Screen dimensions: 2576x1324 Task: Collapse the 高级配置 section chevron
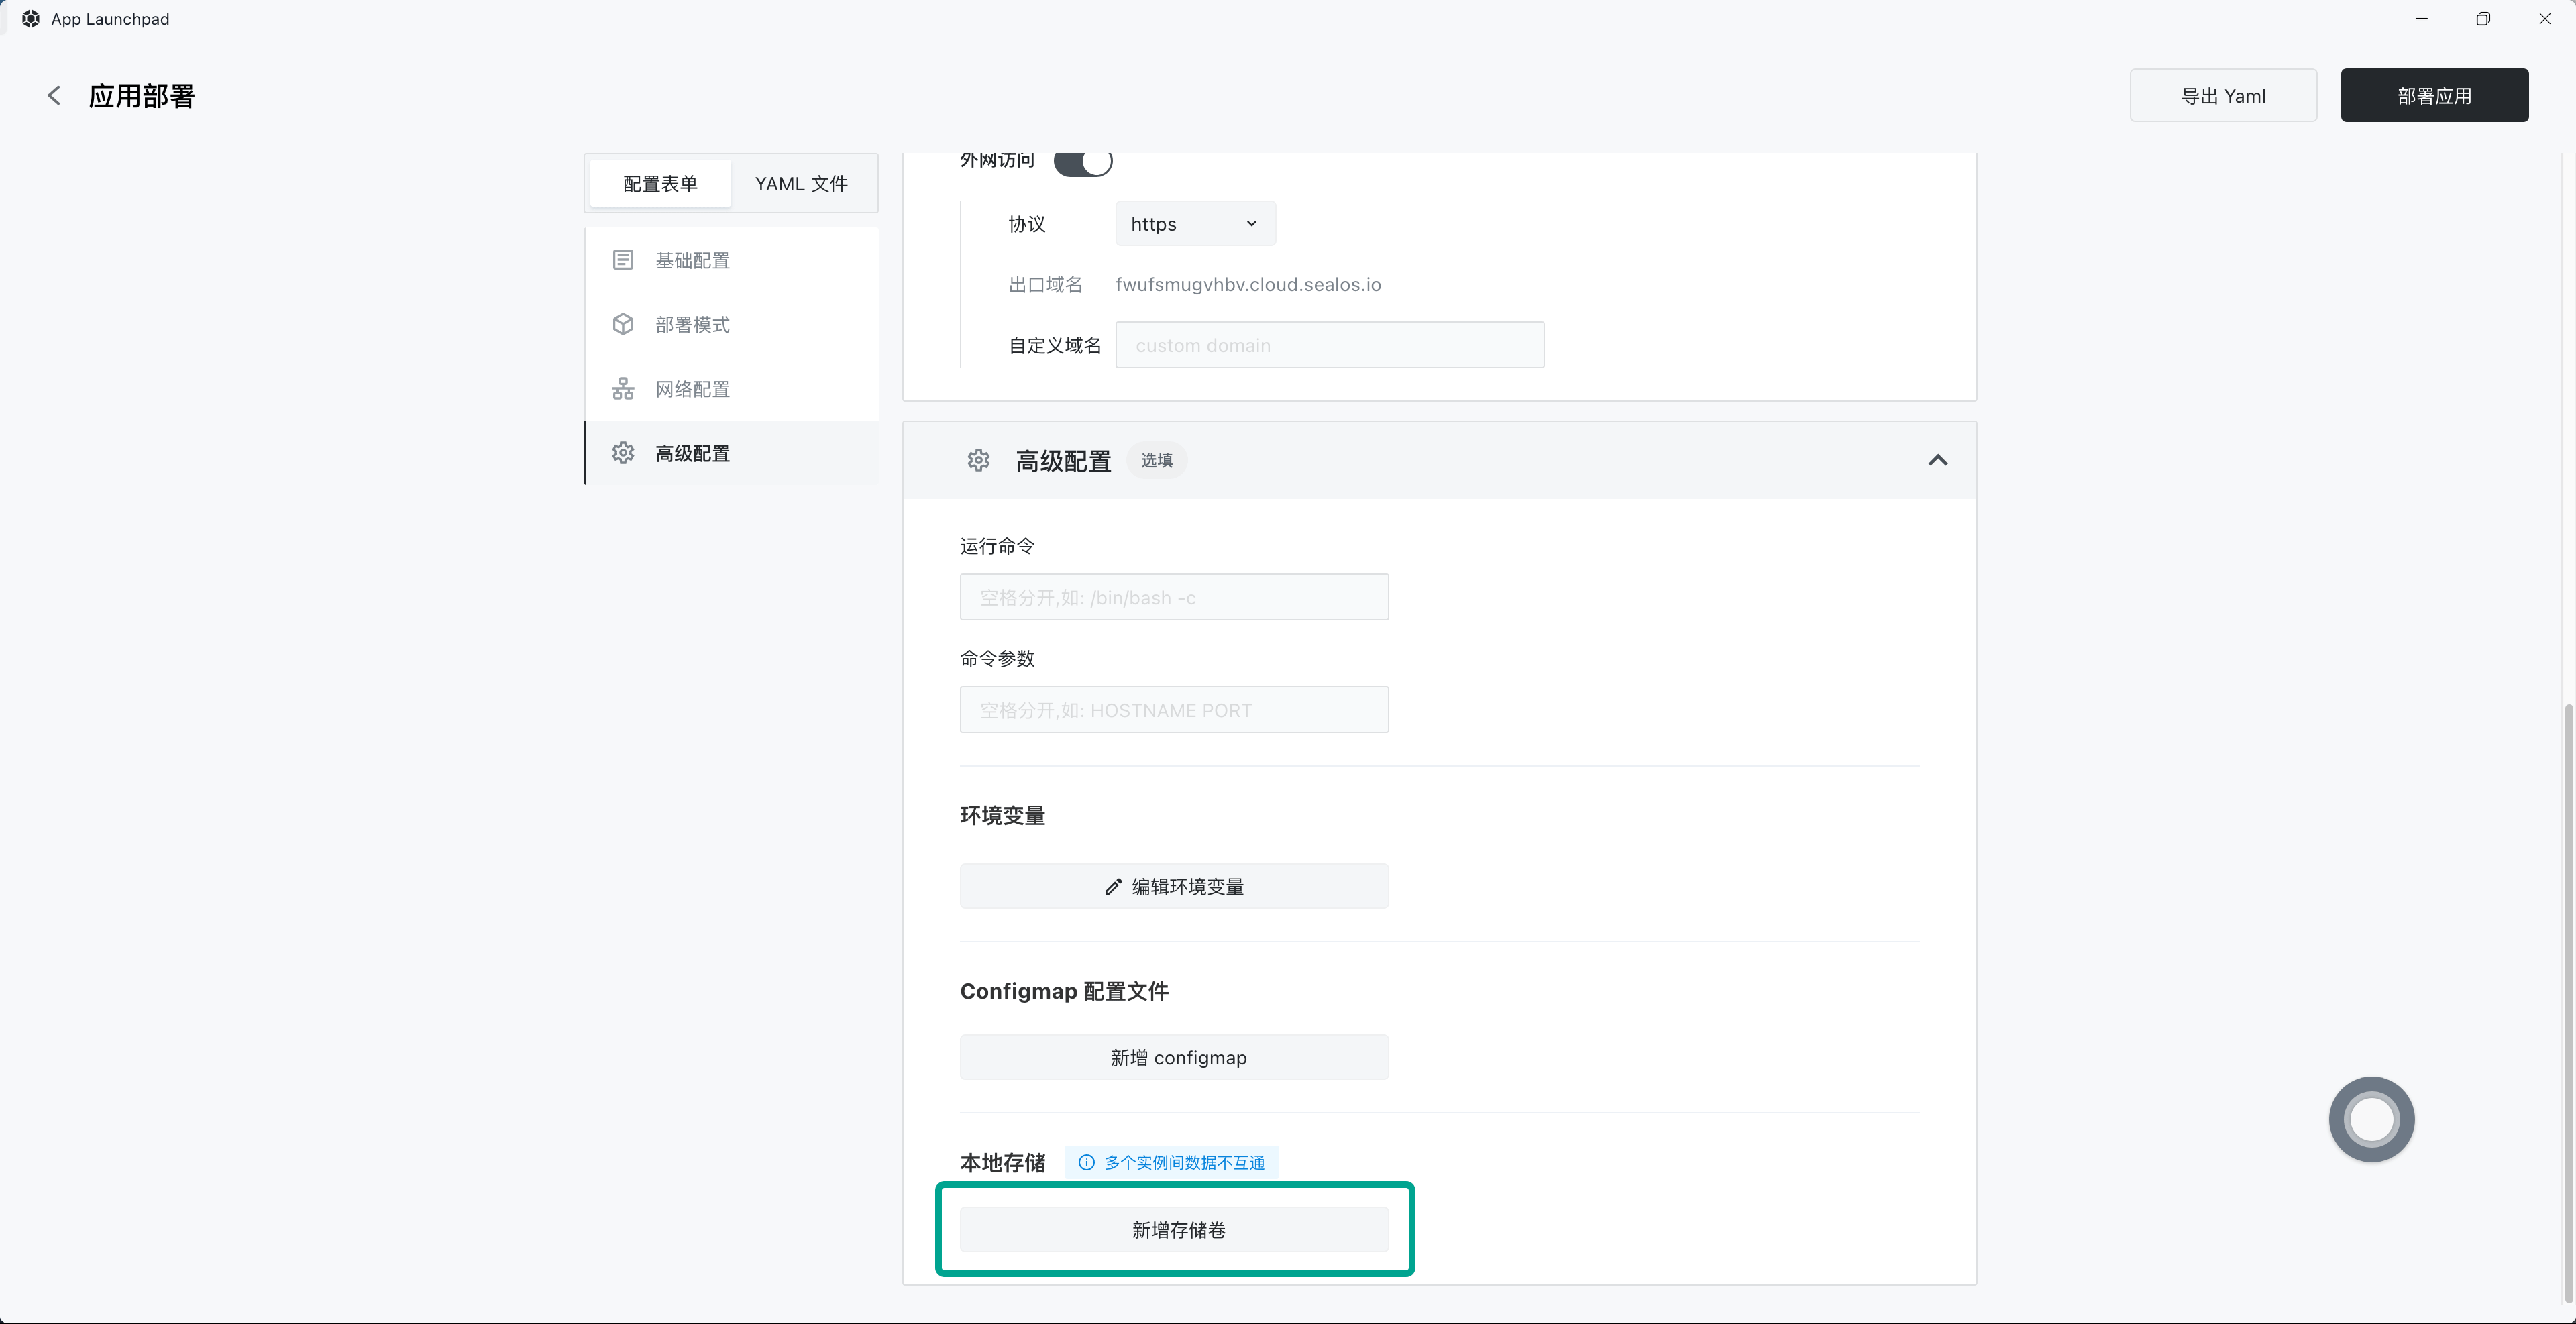click(1938, 460)
